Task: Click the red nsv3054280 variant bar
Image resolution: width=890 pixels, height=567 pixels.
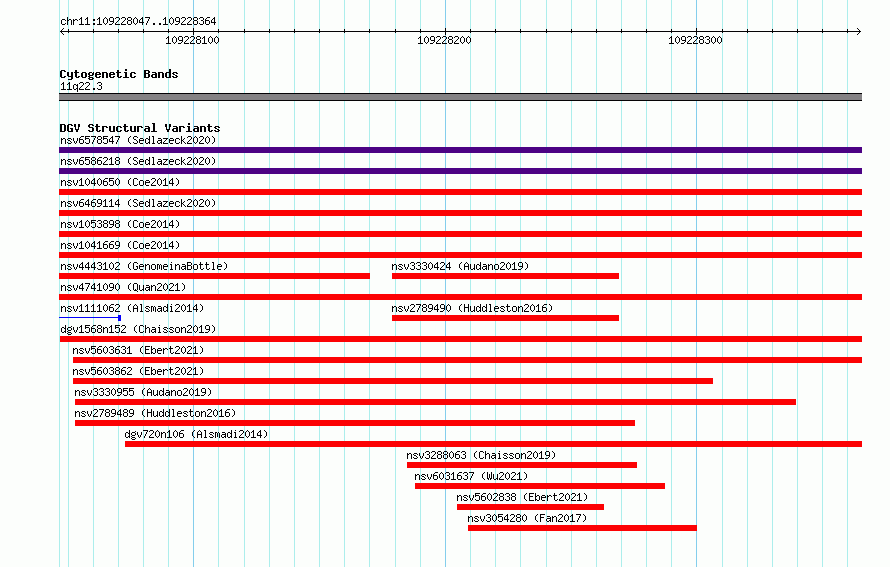Action: coord(582,528)
